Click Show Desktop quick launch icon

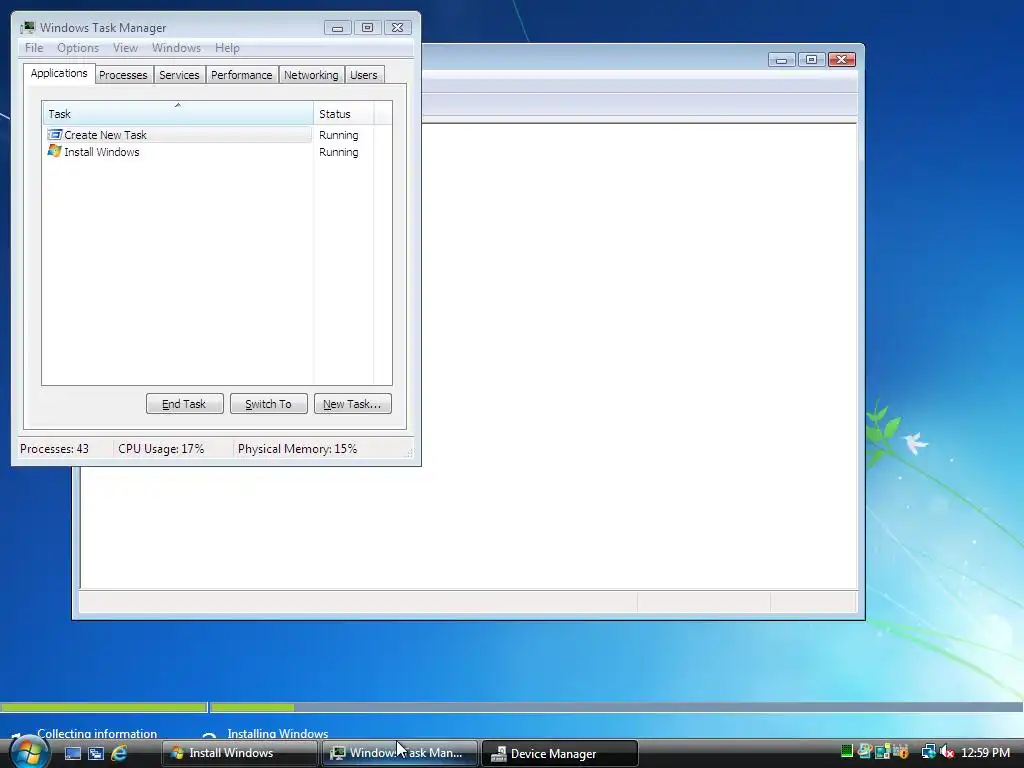pyautogui.click(x=73, y=753)
